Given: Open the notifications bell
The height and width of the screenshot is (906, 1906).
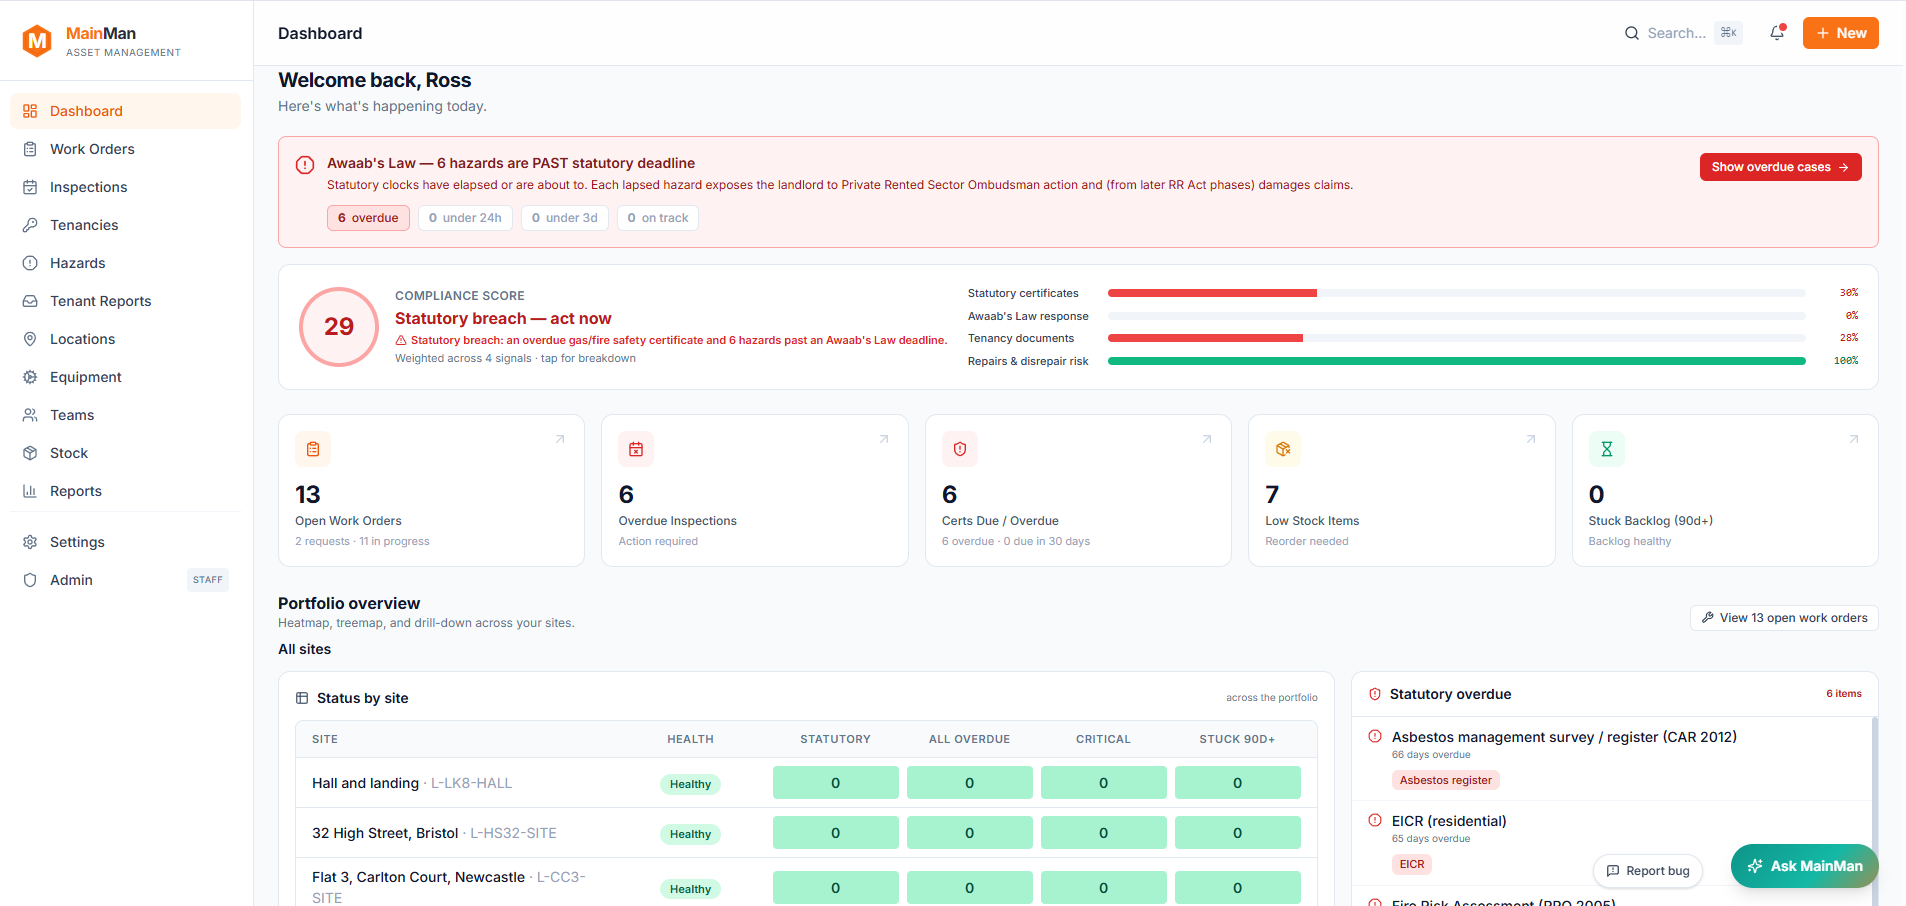Looking at the screenshot, I should tap(1777, 33).
